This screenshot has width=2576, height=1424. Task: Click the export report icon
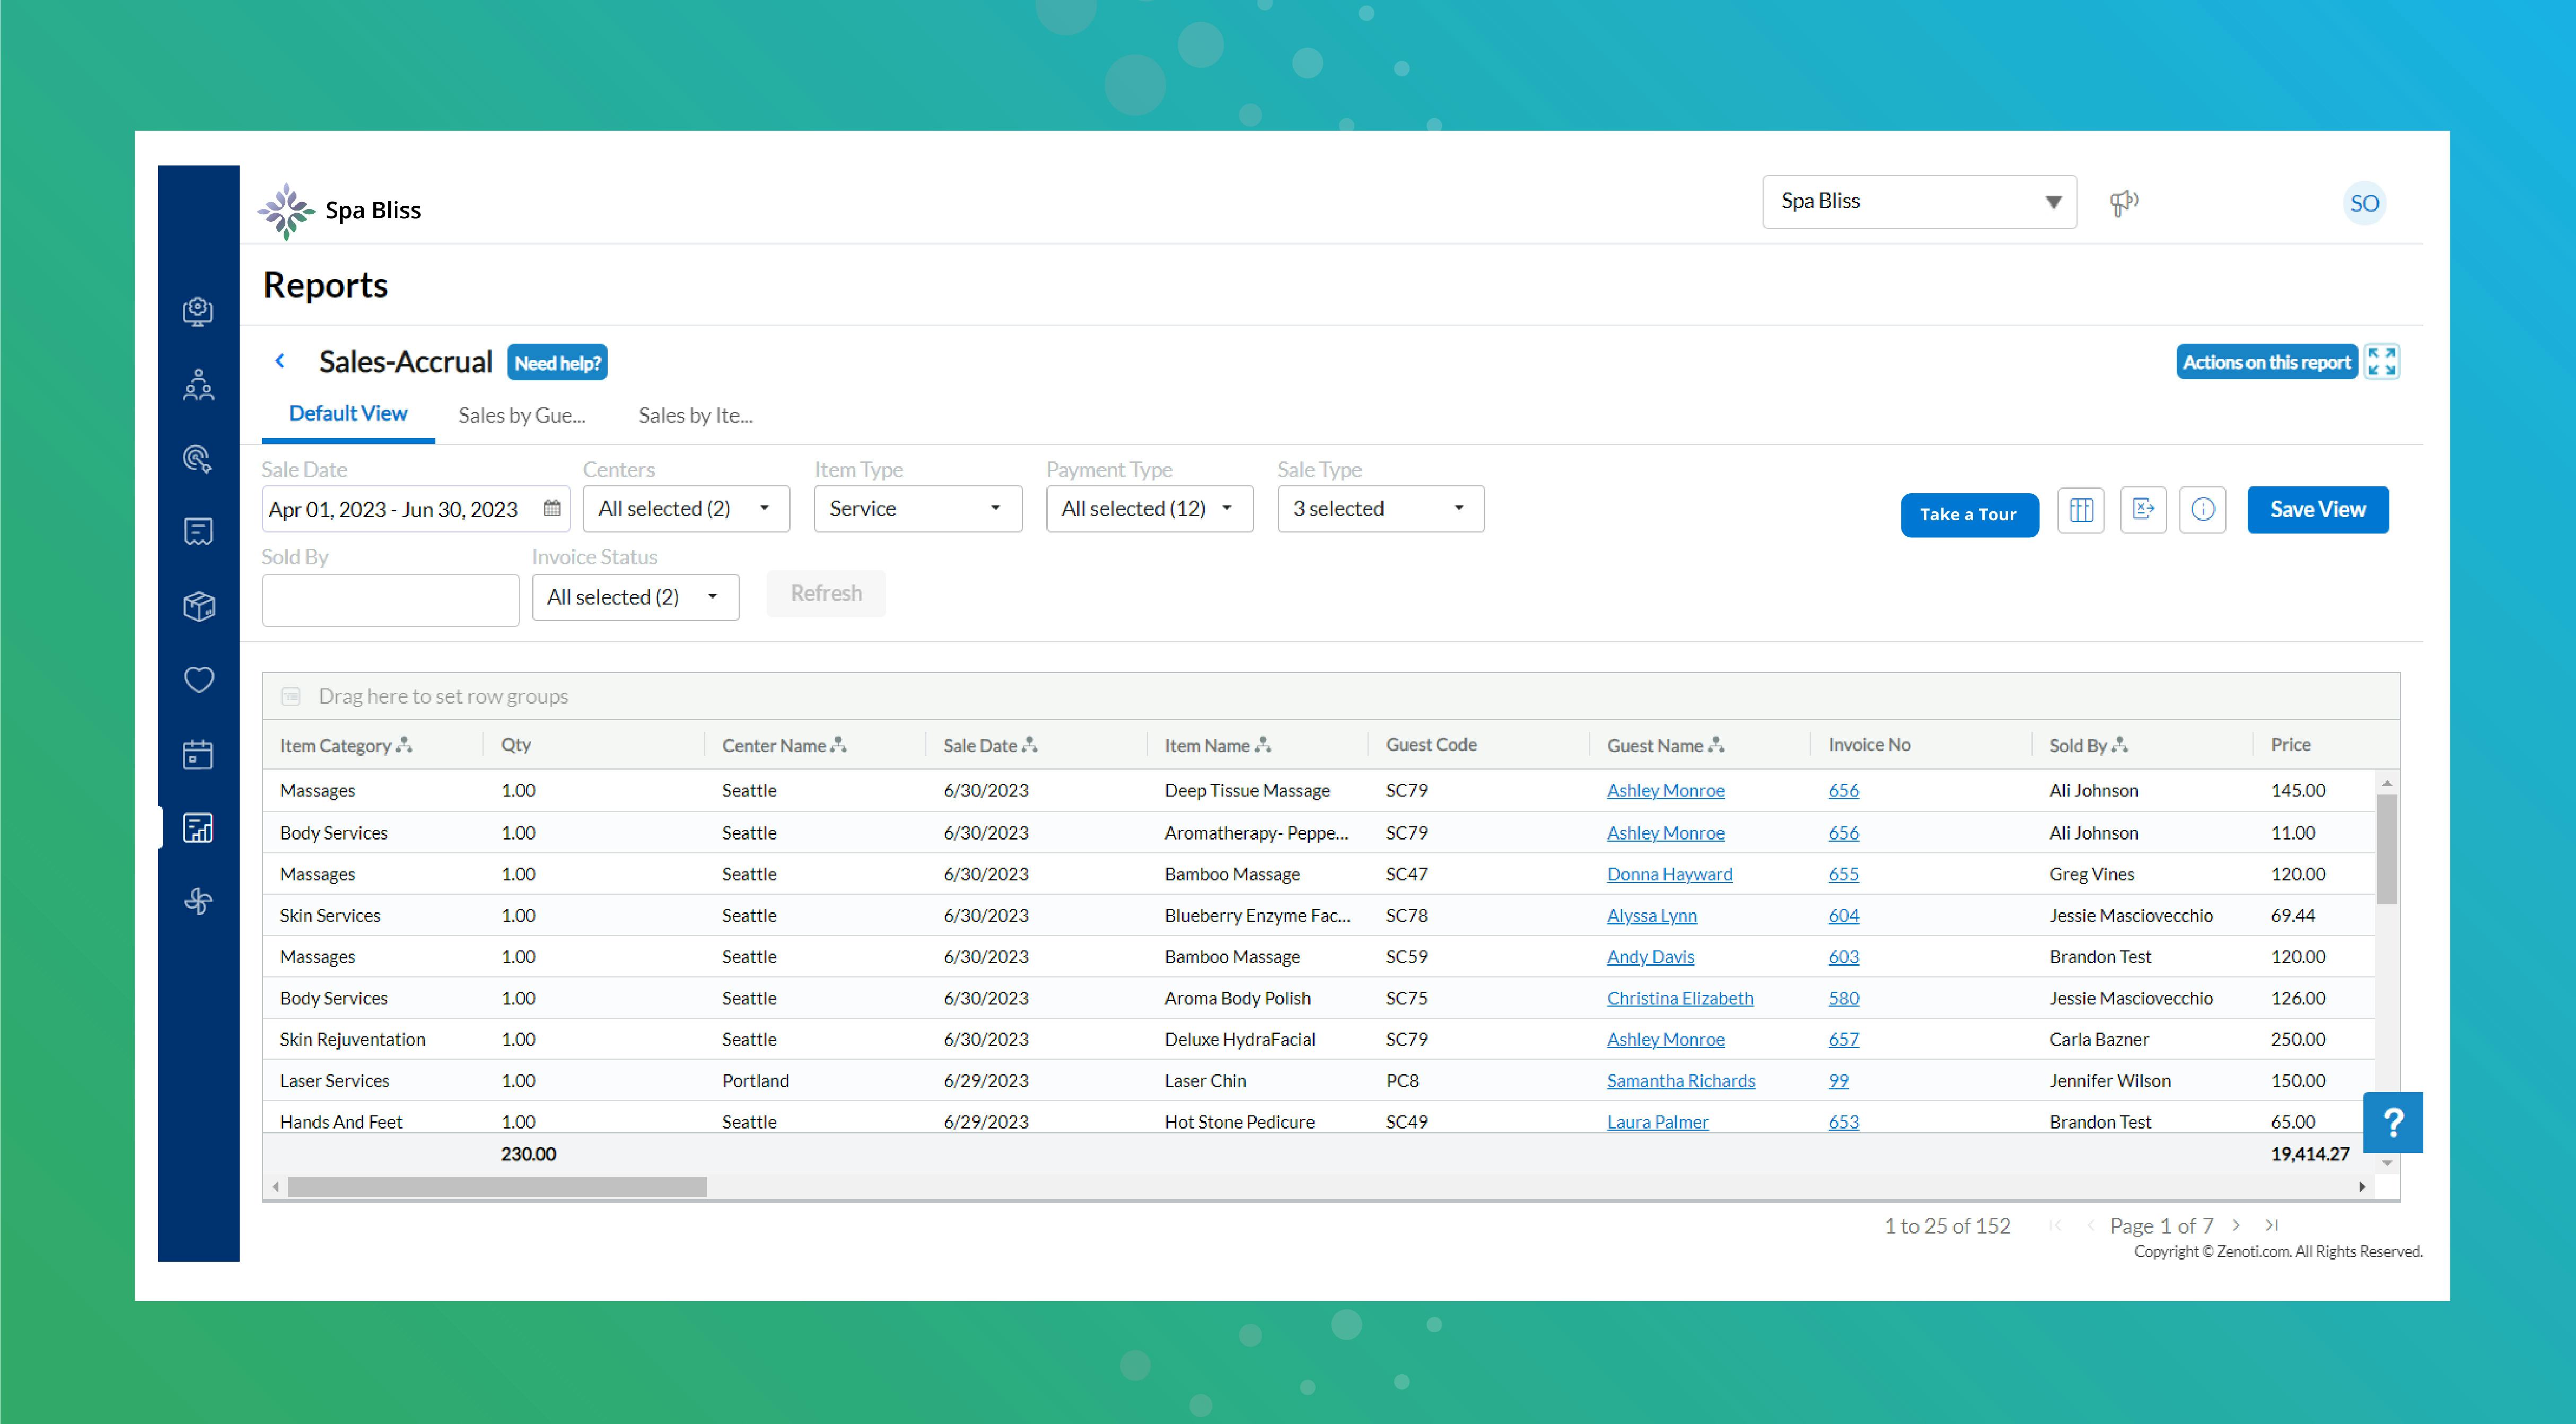click(2143, 510)
